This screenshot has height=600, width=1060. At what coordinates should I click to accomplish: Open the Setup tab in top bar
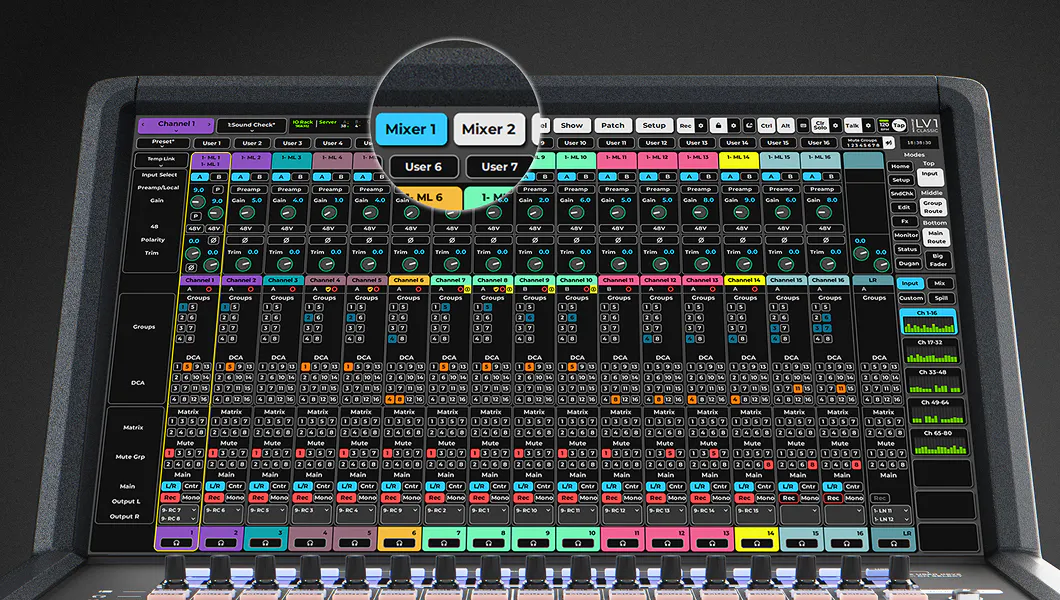point(654,126)
